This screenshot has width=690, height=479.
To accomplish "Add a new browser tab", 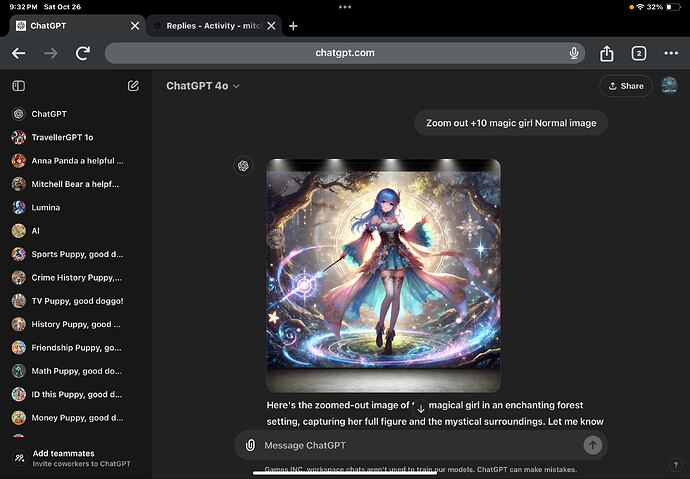I will click(x=293, y=26).
